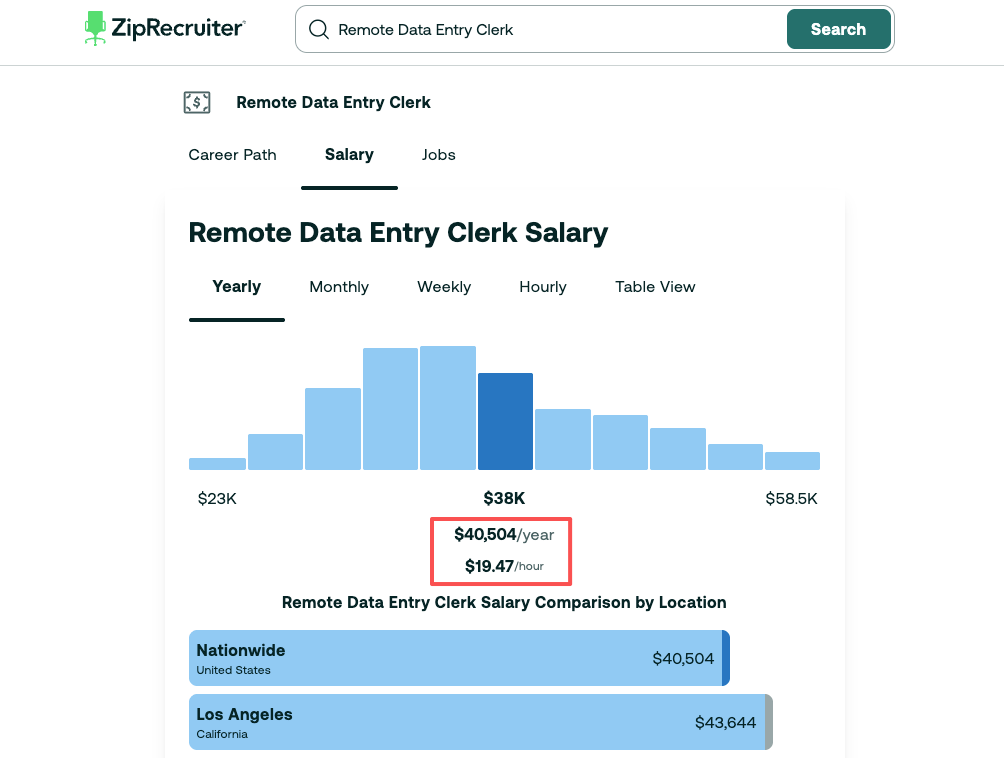
Task: Switch to Weekly salary view
Action: point(443,287)
